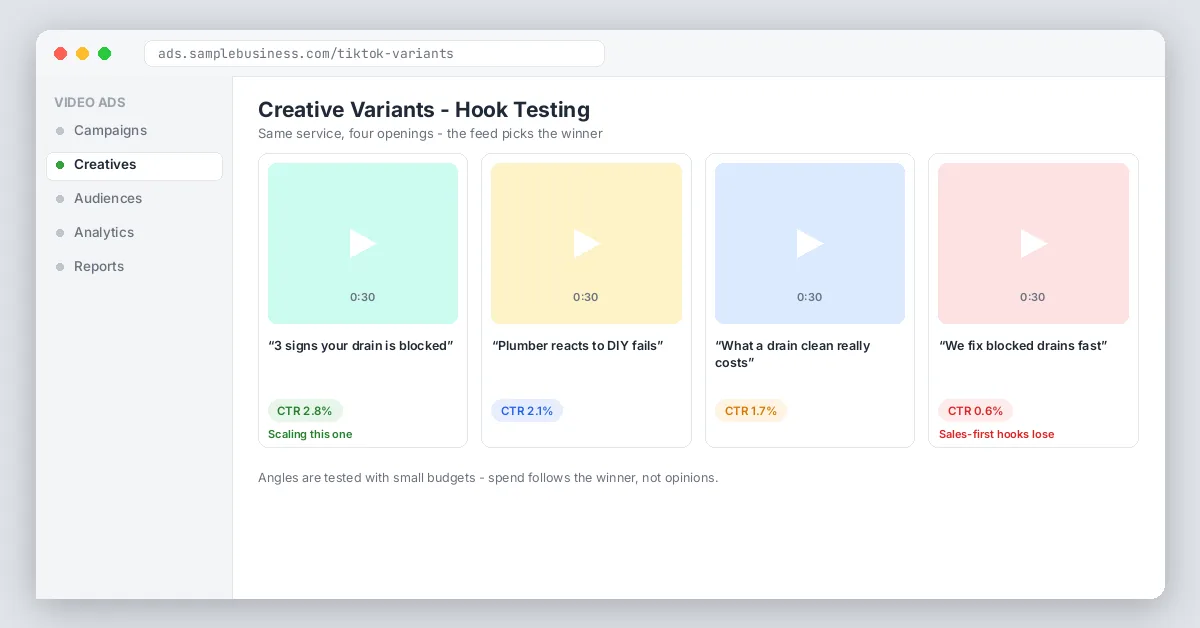Close the window with the red button
Image resolution: width=1200 pixels, height=628 pixels.
tap(61, 54)
